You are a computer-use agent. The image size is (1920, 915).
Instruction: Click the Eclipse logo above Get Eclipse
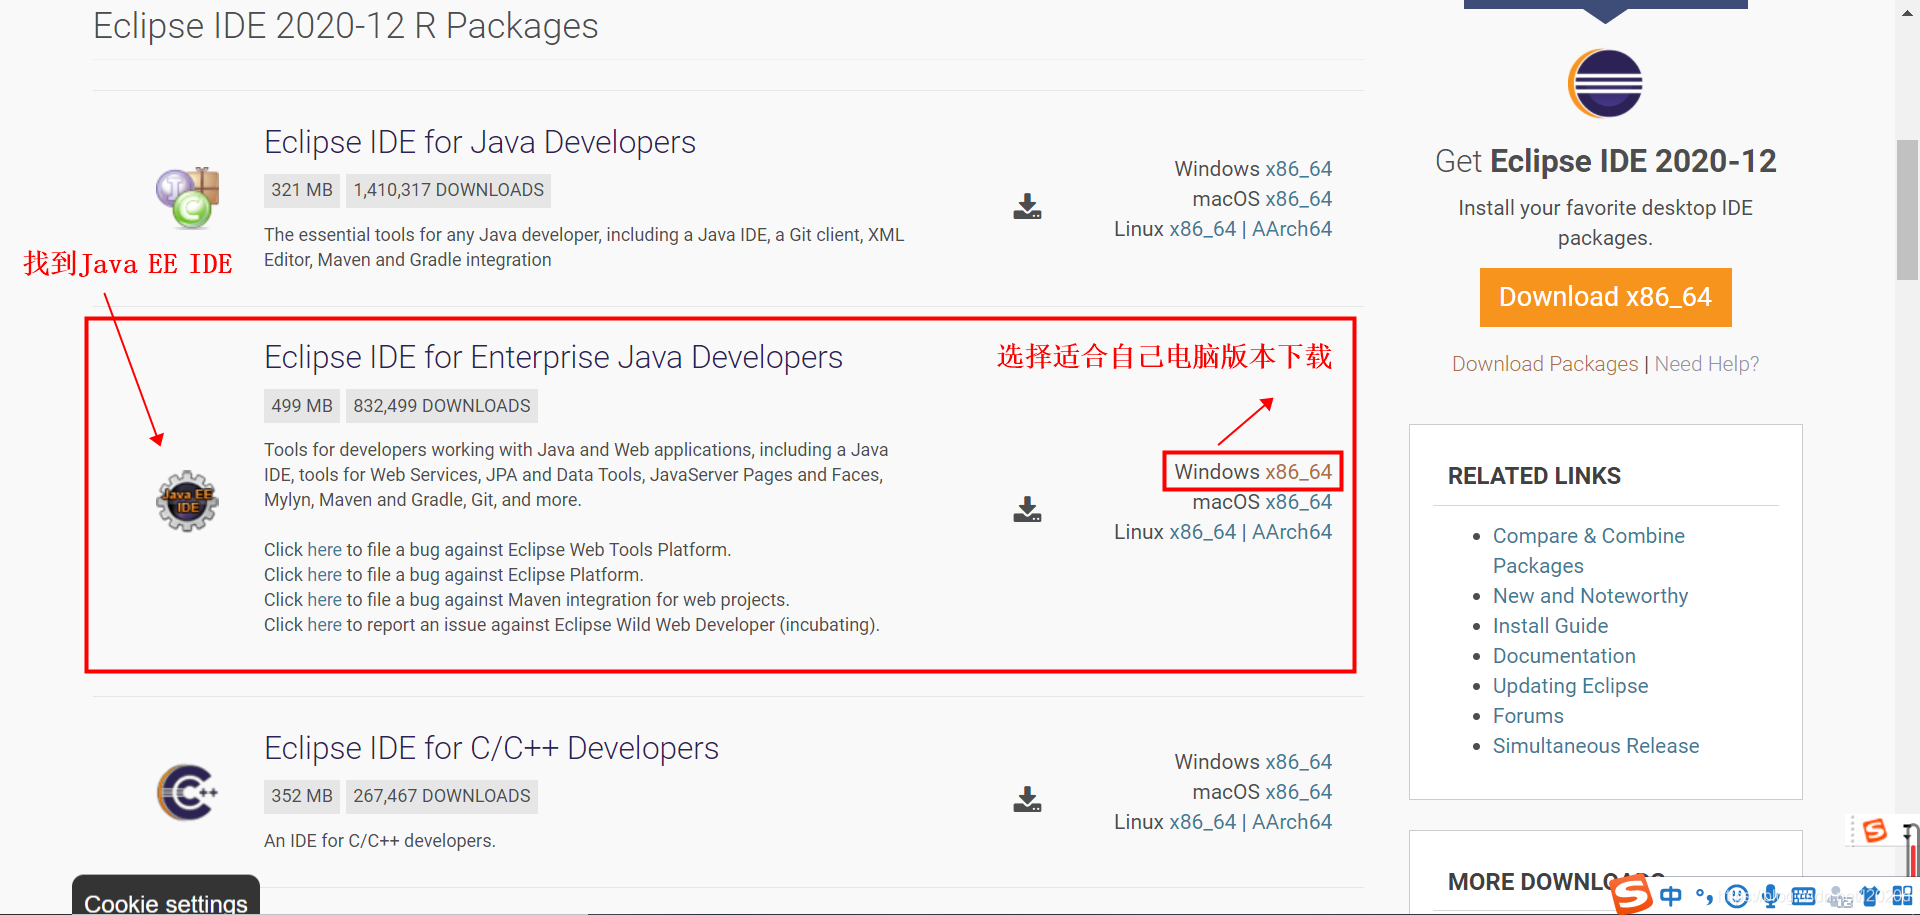point(1605,83)
